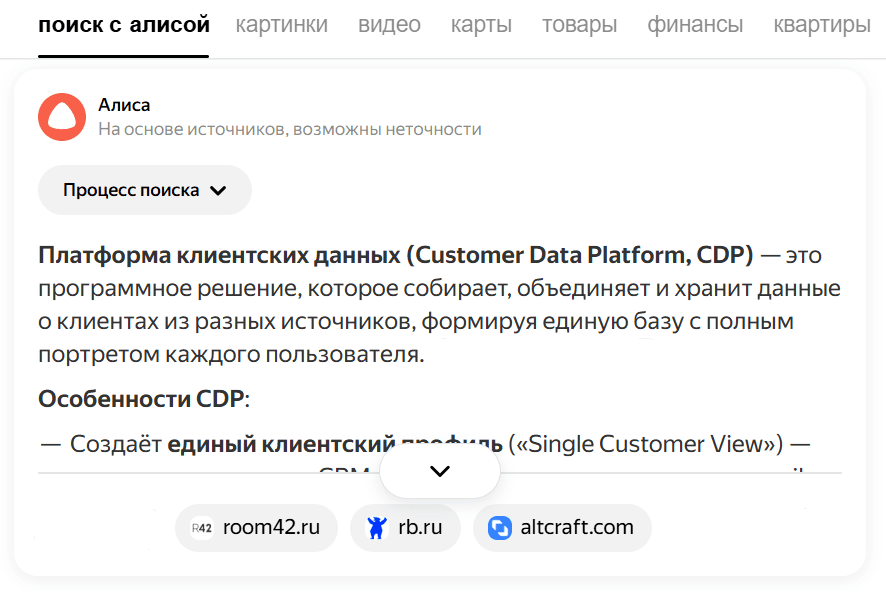Expand the Процесс поиска panel
This screenshot has width=886, height=597.
click(144, 189)
